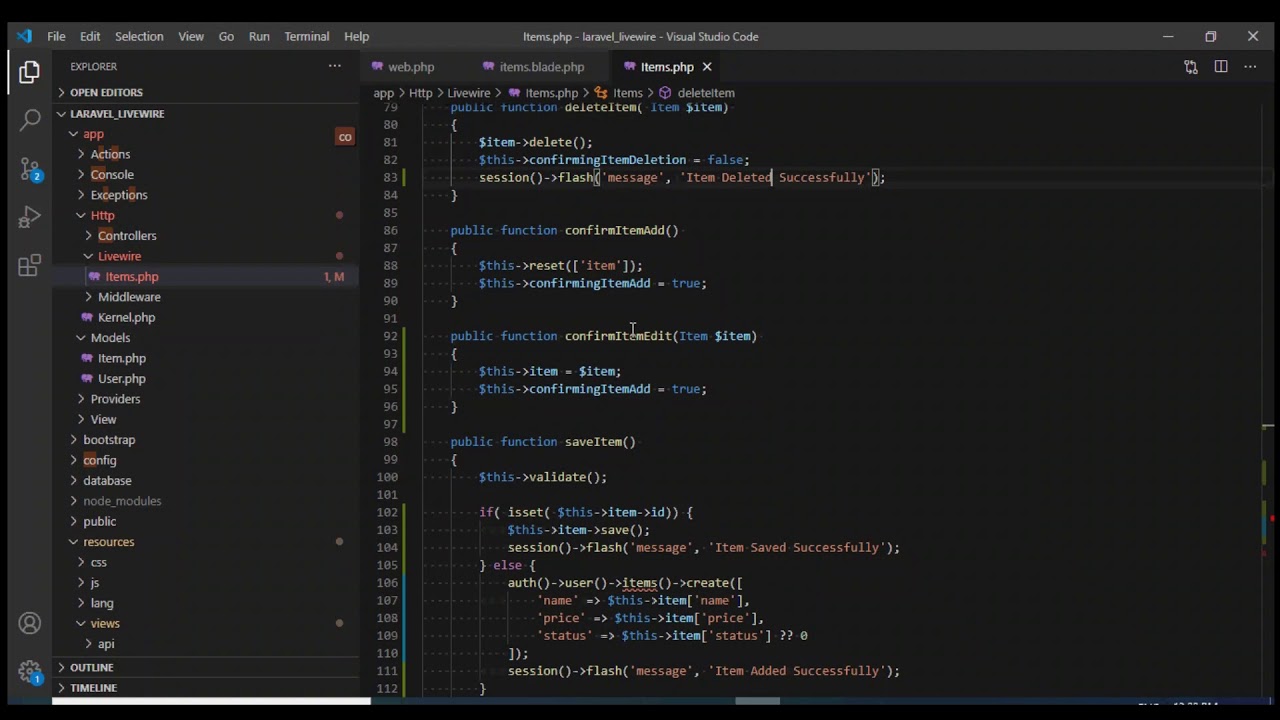Select Items.php in the file explorer
The image size is (1280, 720).
131,277
